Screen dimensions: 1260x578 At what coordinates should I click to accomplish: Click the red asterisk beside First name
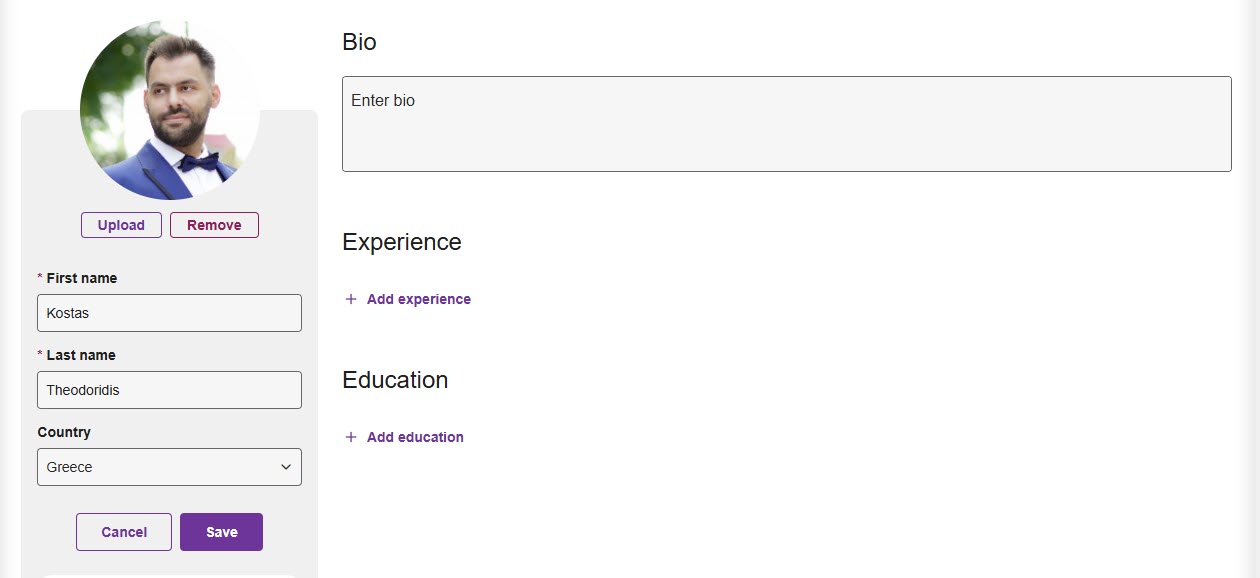tap(38, 277)
